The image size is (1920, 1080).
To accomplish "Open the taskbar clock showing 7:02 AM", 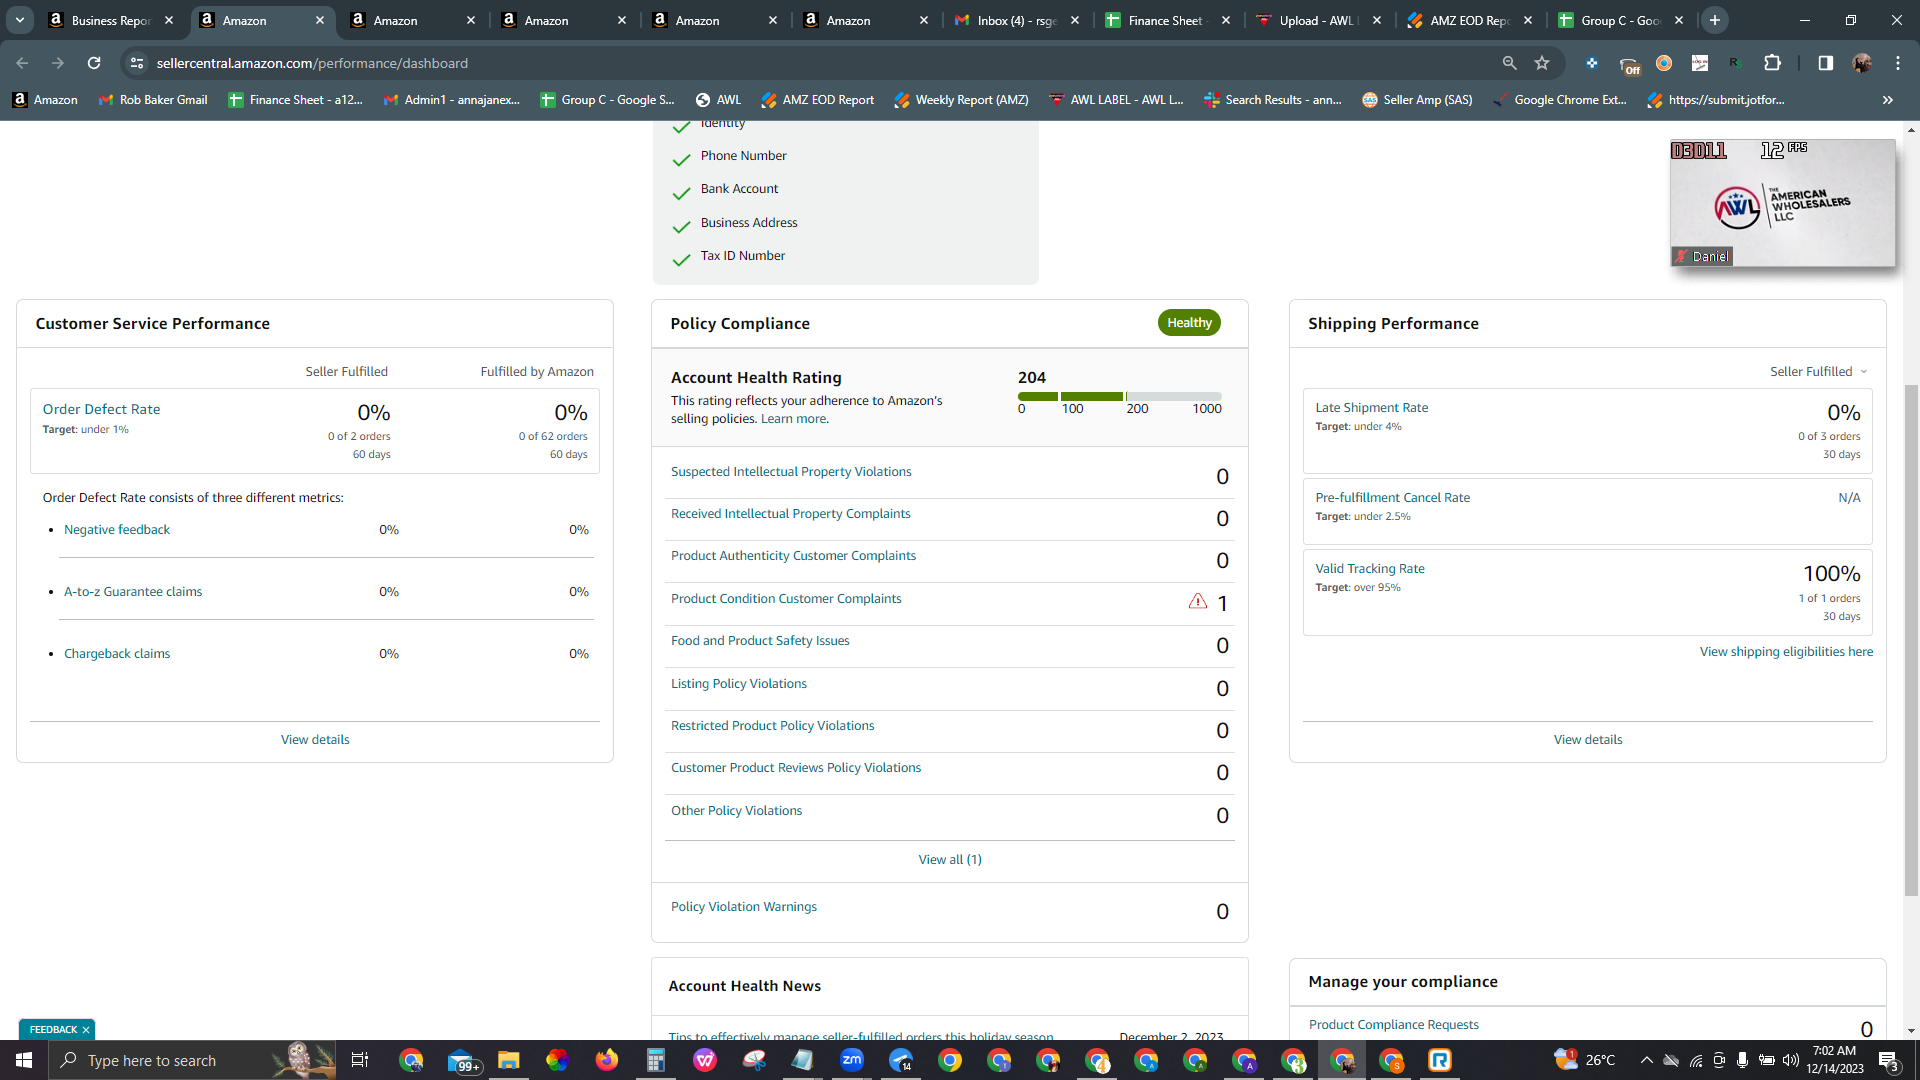I will pos(1834,1060).
